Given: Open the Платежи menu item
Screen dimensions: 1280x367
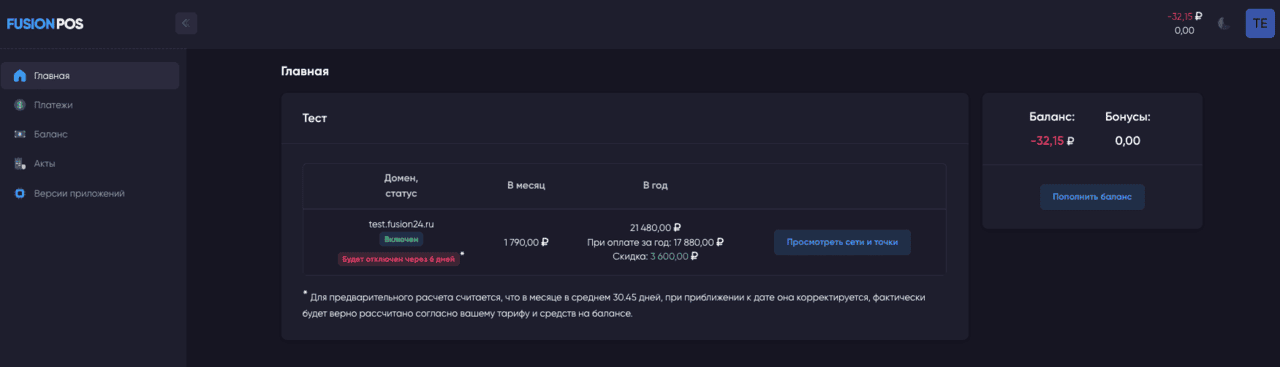Looking at the screenshot, I should tap(90, 105).
